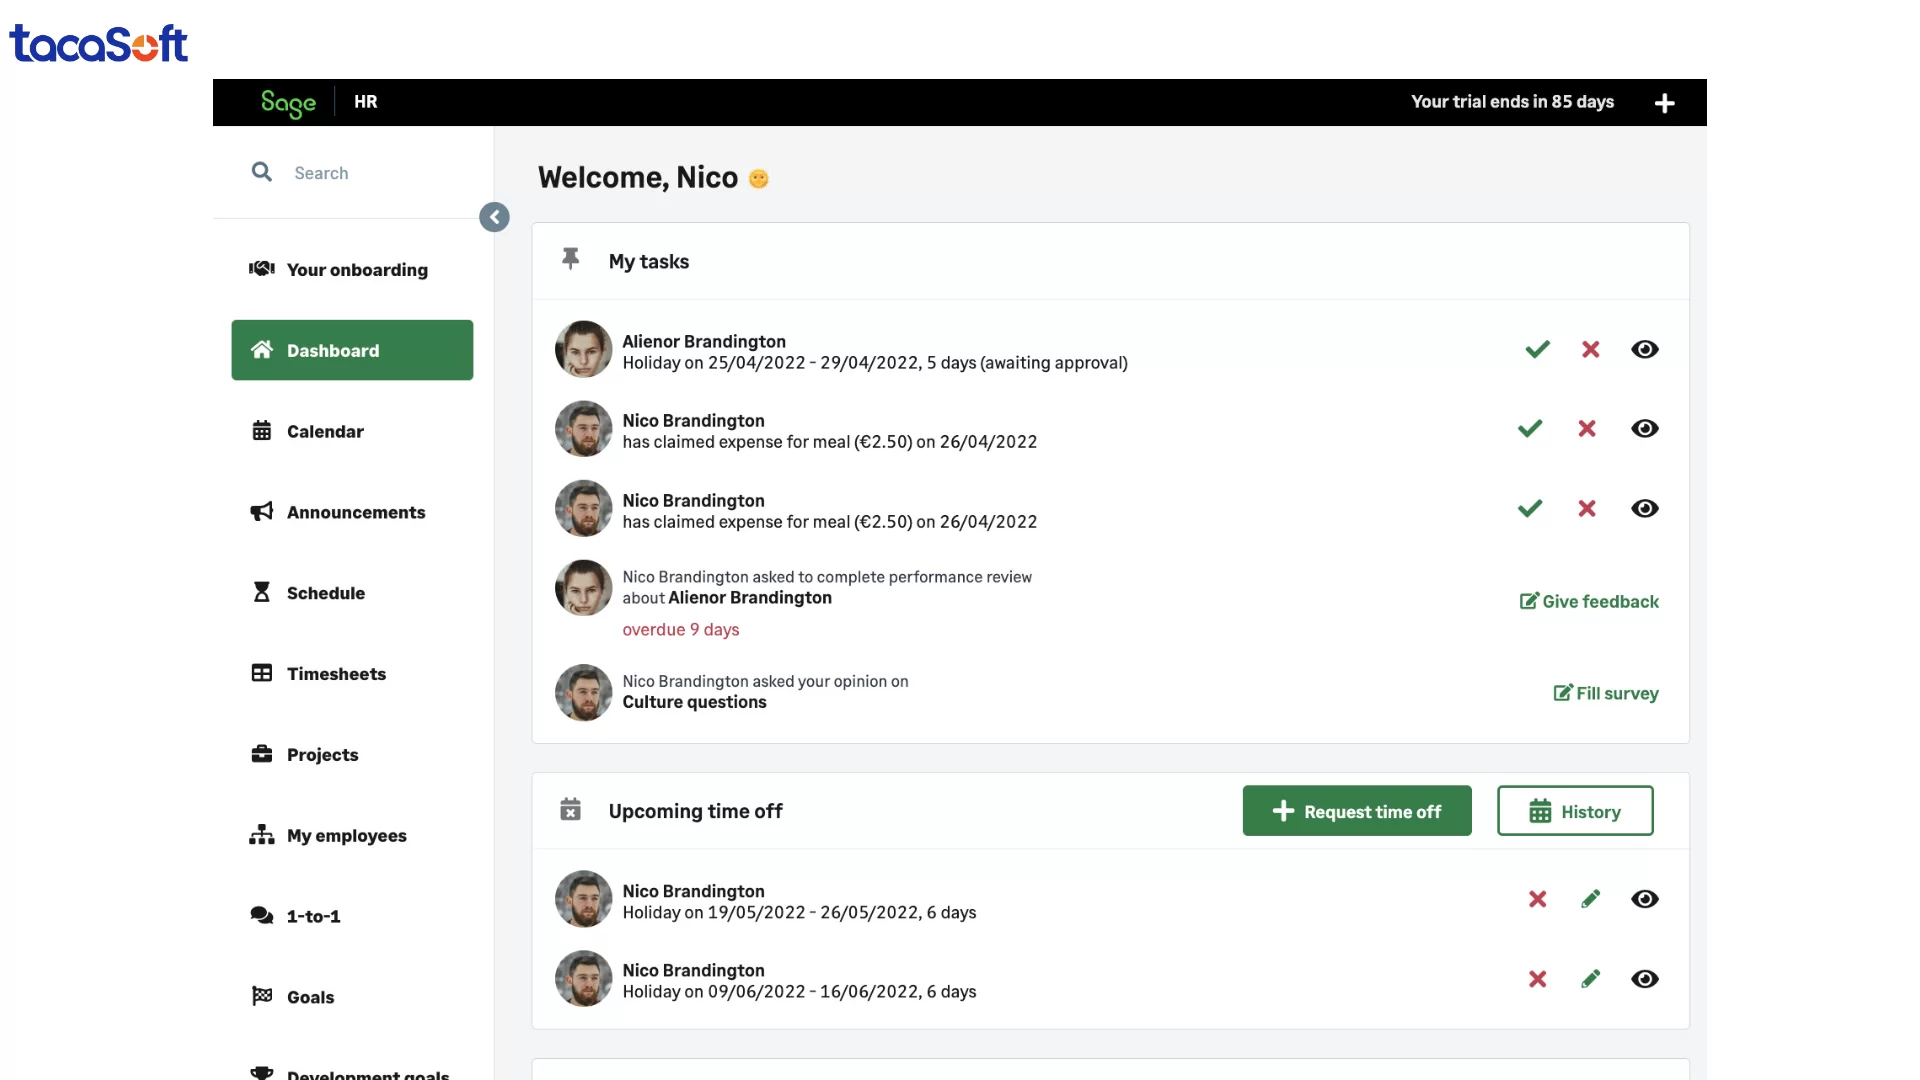1920x1080 pixels.
Task: Open My employees org chart section
Action: [x=346, y=835]
